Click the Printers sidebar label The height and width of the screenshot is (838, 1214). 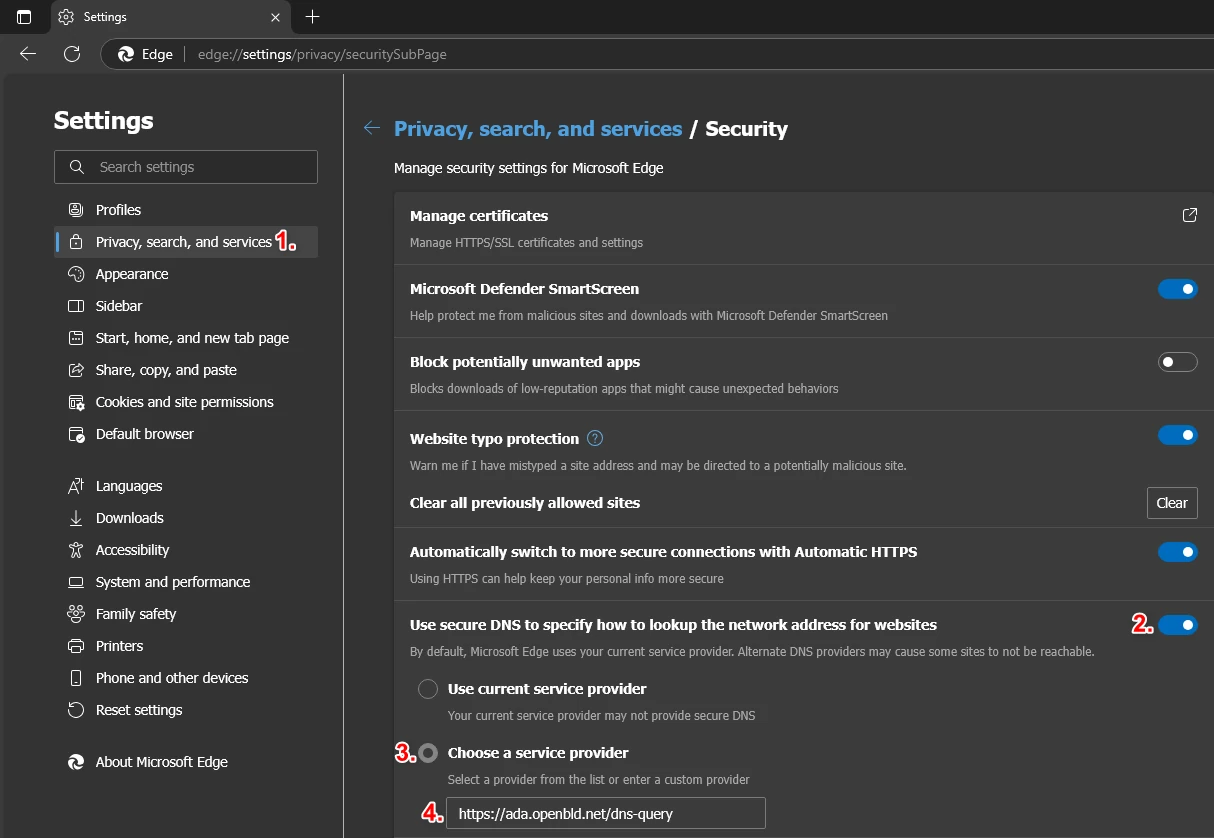click(120, 646)
